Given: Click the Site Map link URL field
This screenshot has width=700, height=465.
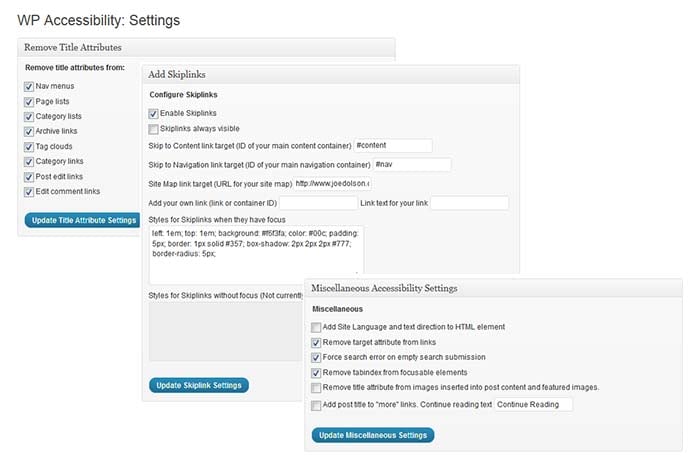Looking at the screenshot, I should click(333, 184).
